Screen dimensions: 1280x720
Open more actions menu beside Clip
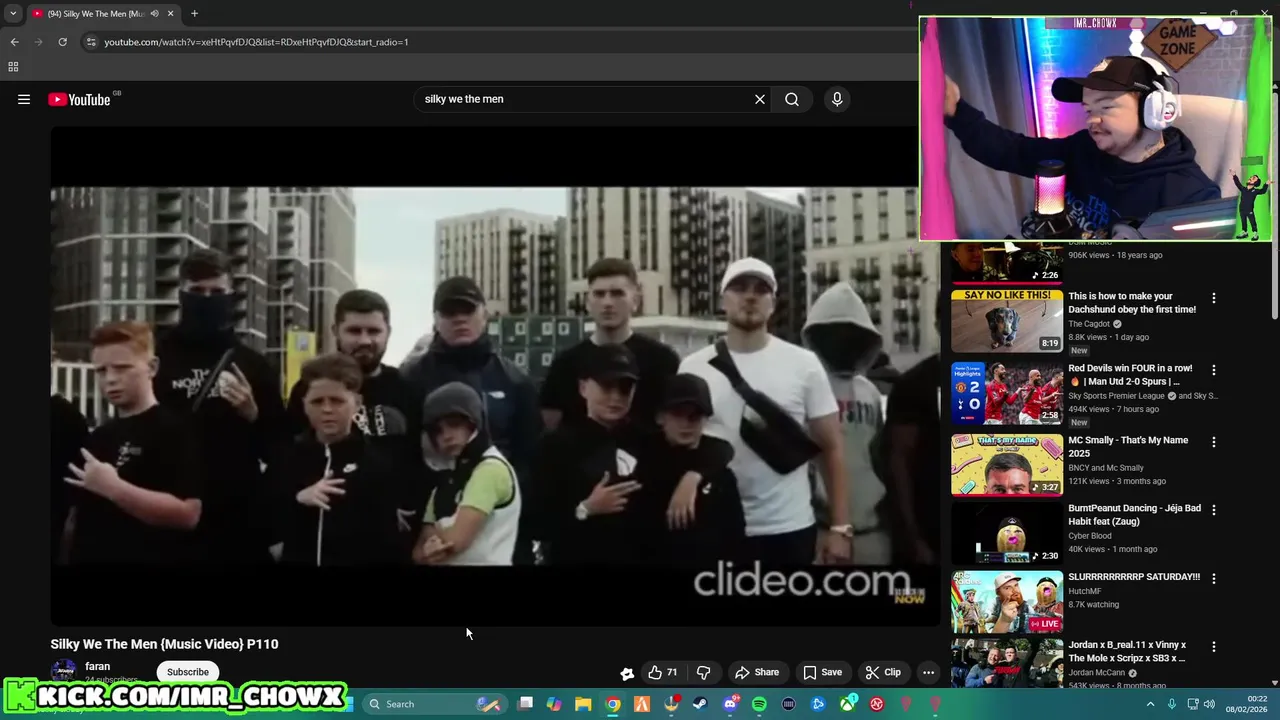coord(928,672)
